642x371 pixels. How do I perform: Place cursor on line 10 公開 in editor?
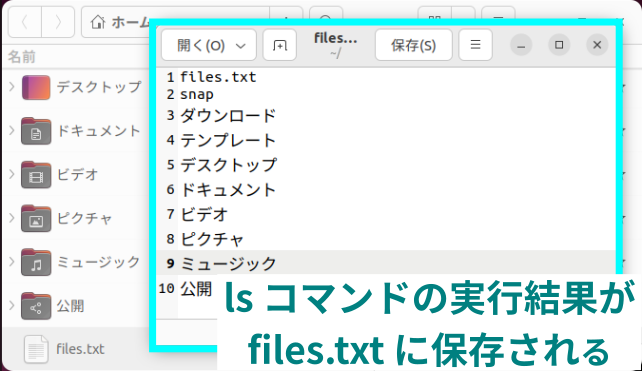click(x=196, y=289)
